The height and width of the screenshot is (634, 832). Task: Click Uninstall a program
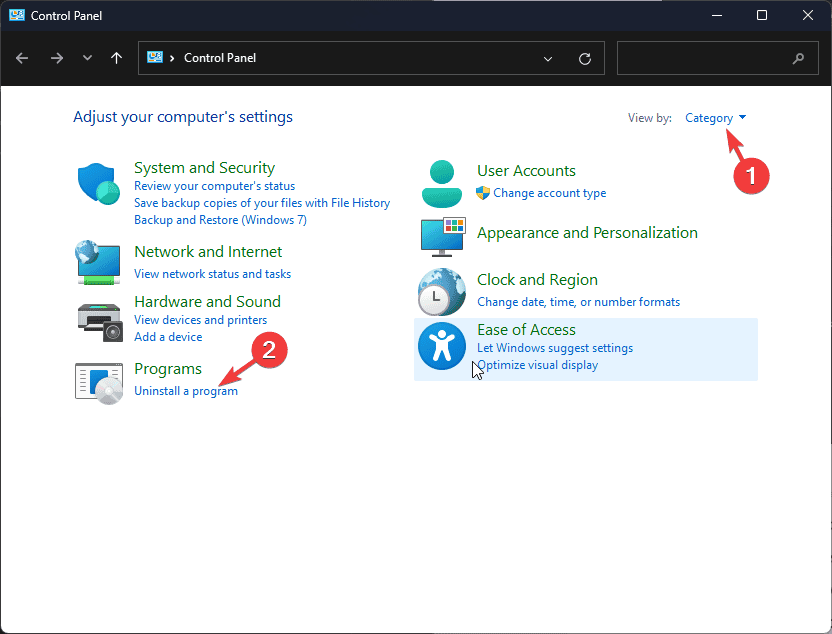point(186,391)
